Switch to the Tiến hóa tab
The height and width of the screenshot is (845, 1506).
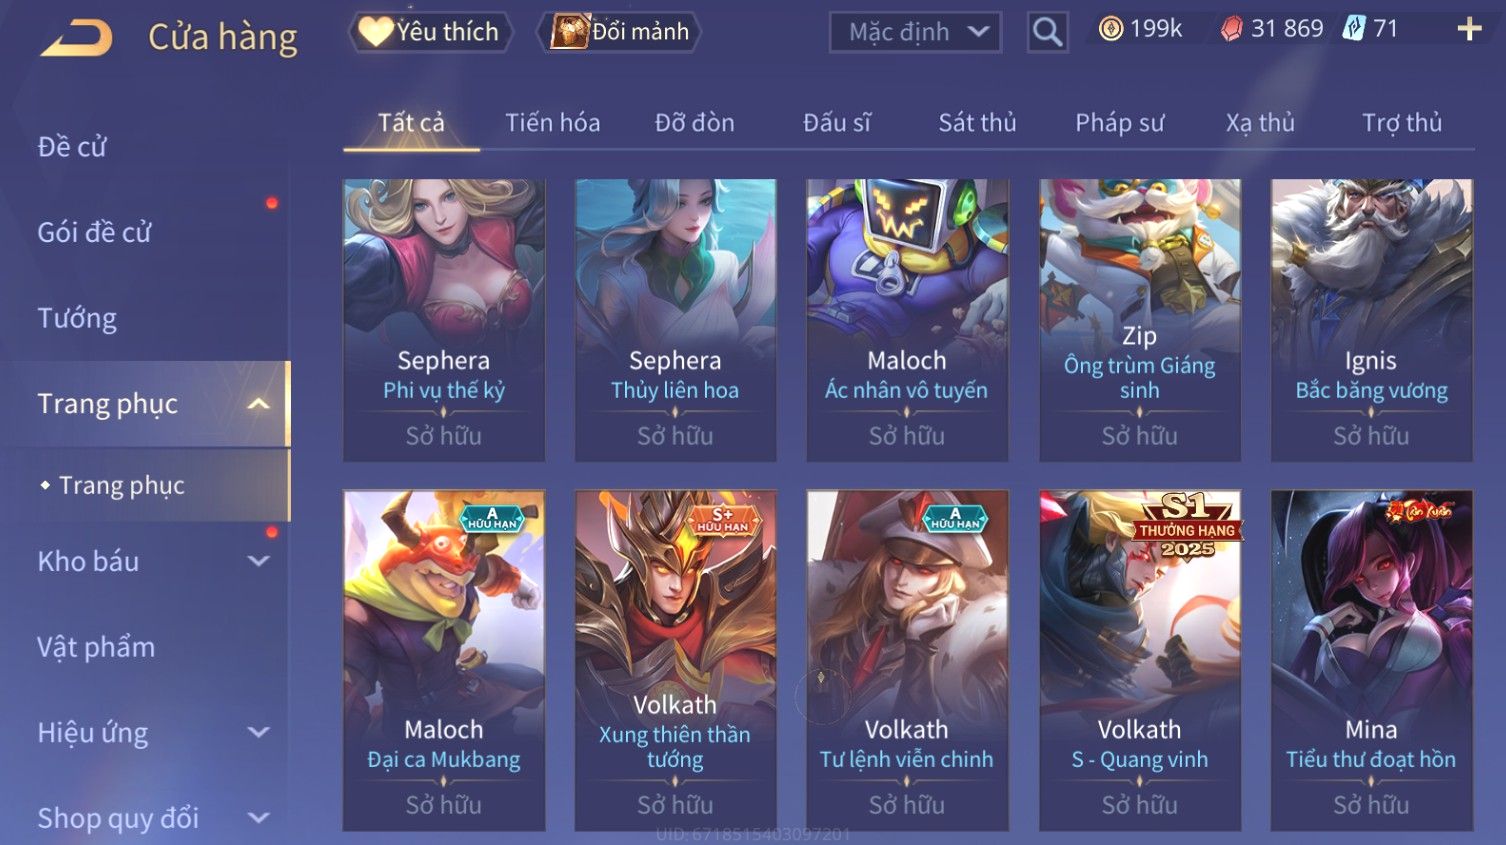tap(552, 123)
